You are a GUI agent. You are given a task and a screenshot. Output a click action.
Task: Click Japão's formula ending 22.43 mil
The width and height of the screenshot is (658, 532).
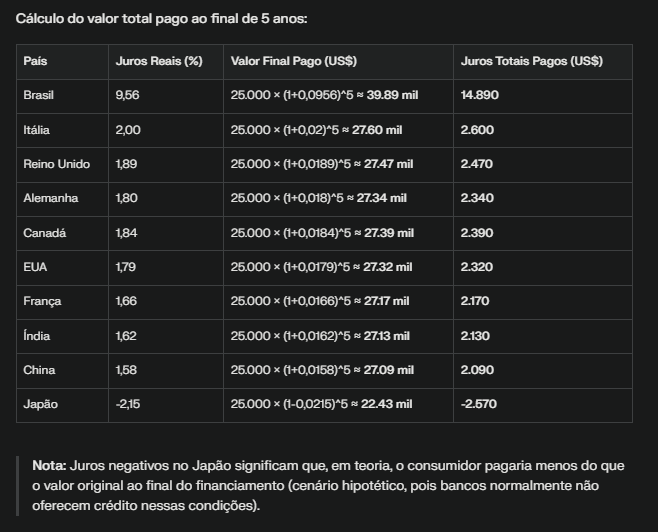[x=321, y=404]
